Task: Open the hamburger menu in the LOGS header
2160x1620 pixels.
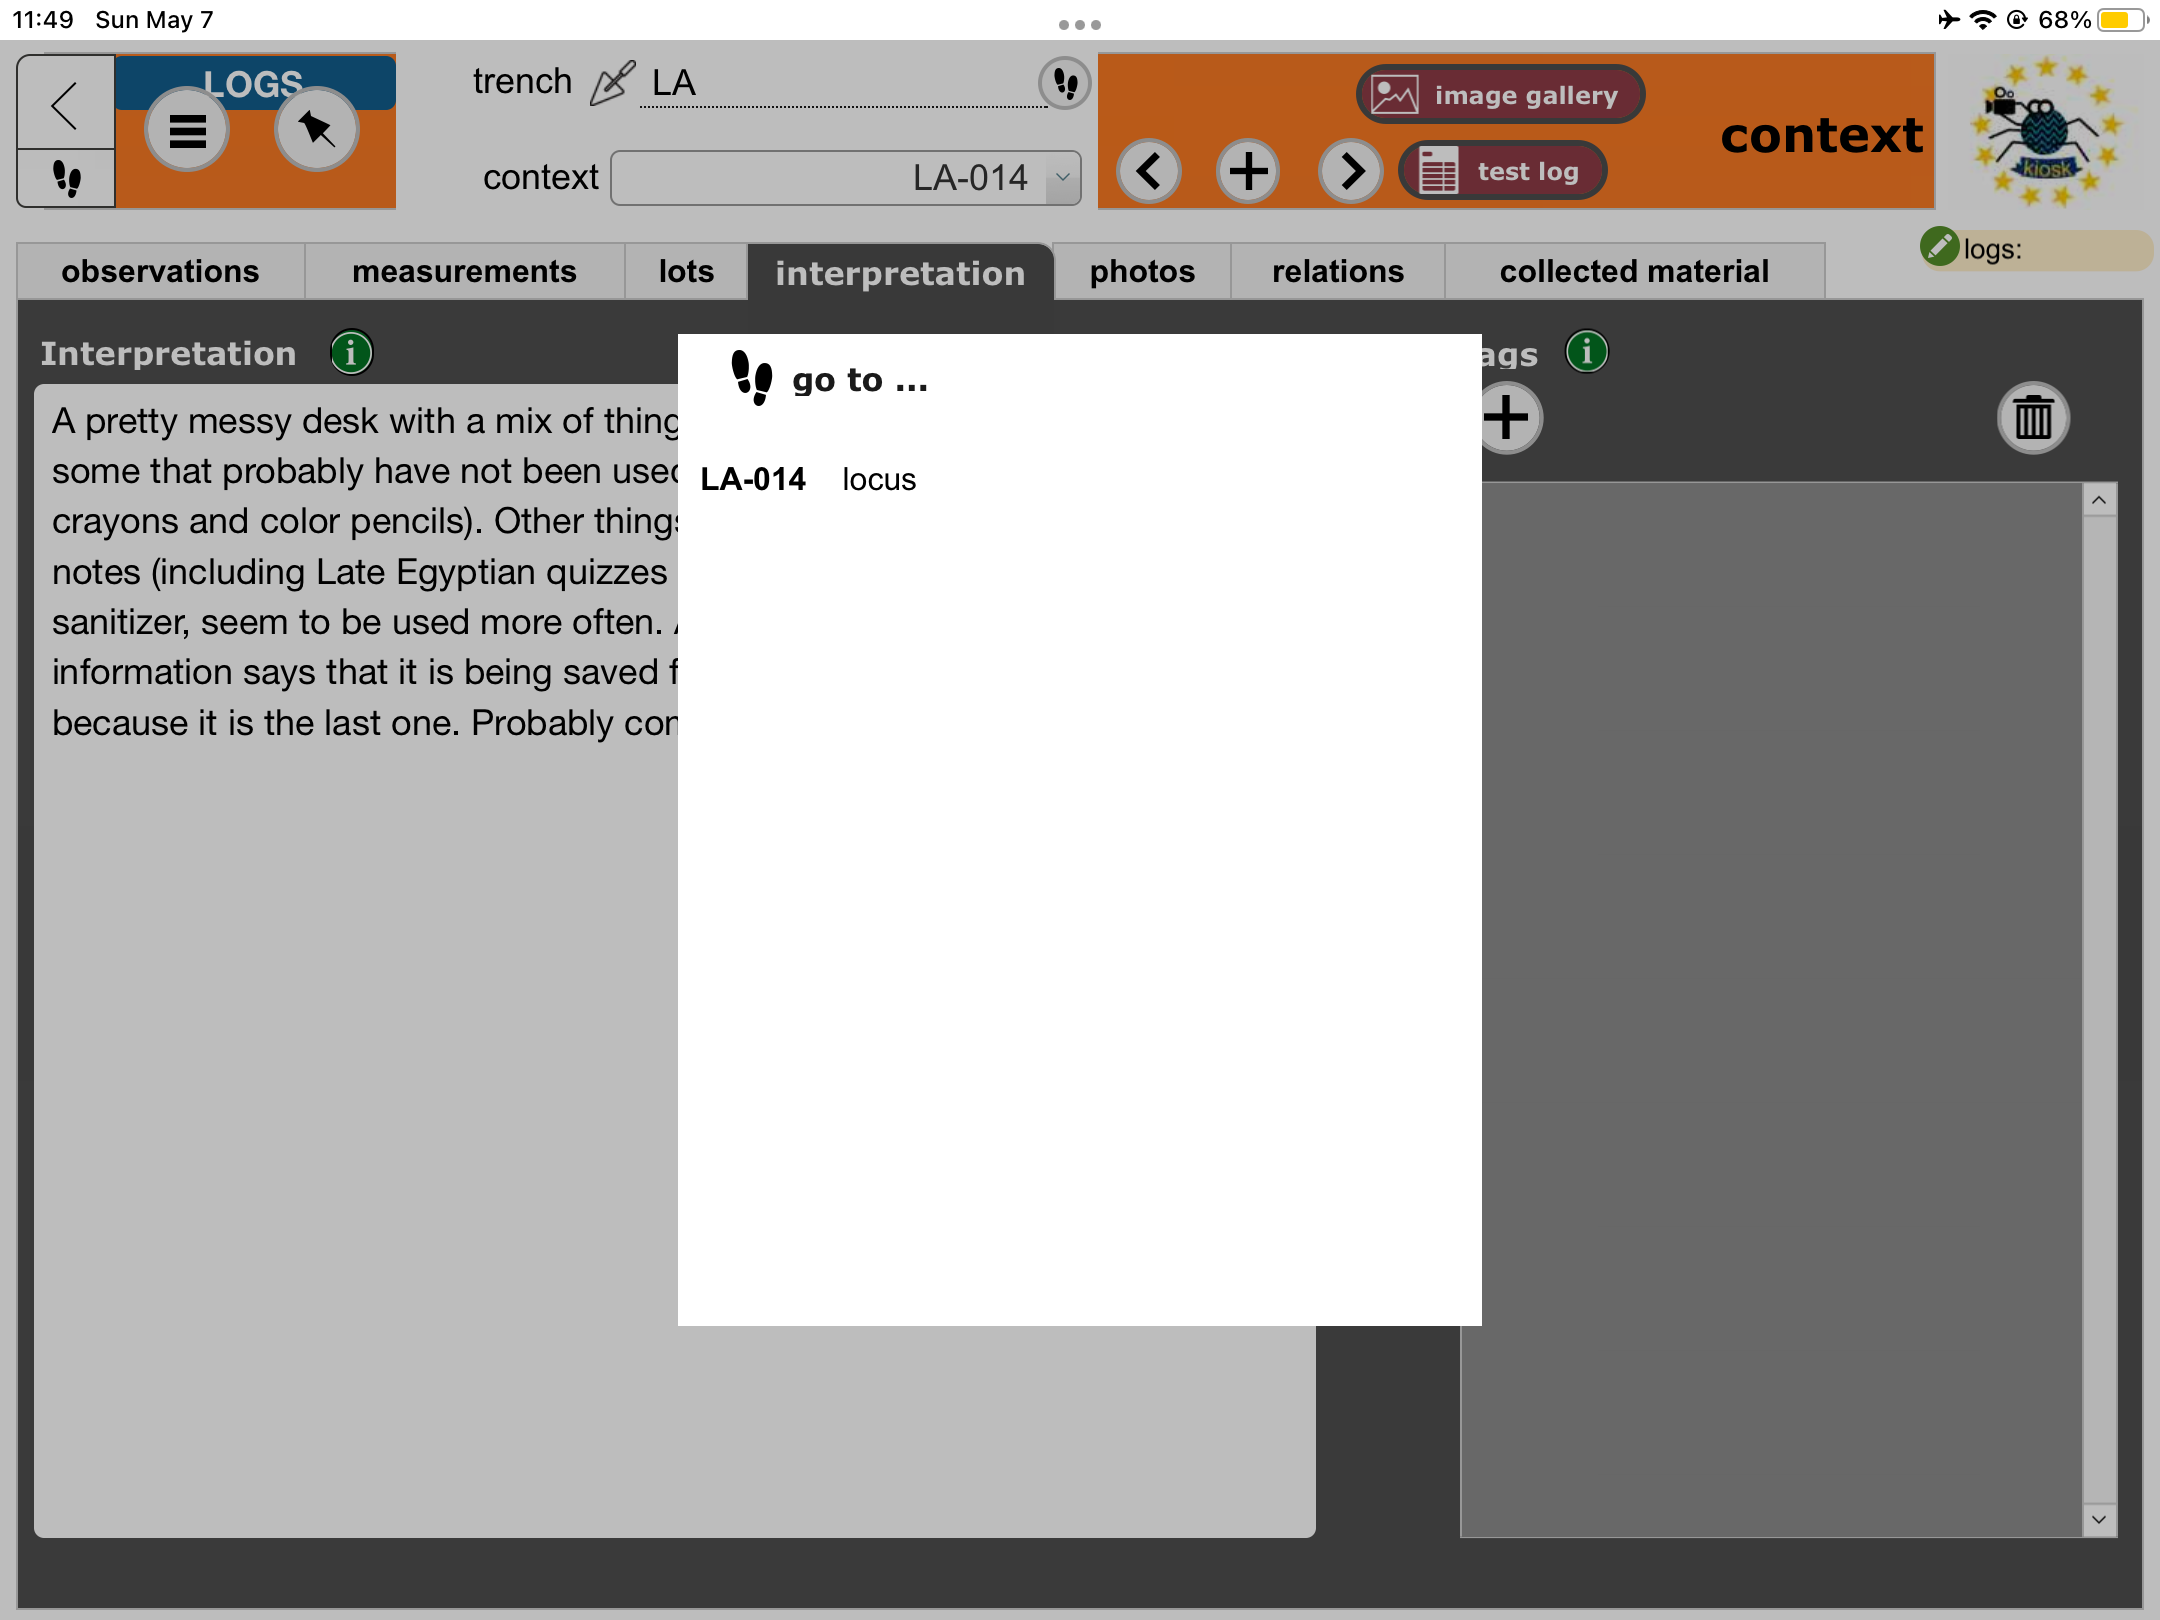Action: (x=186, y=128)
